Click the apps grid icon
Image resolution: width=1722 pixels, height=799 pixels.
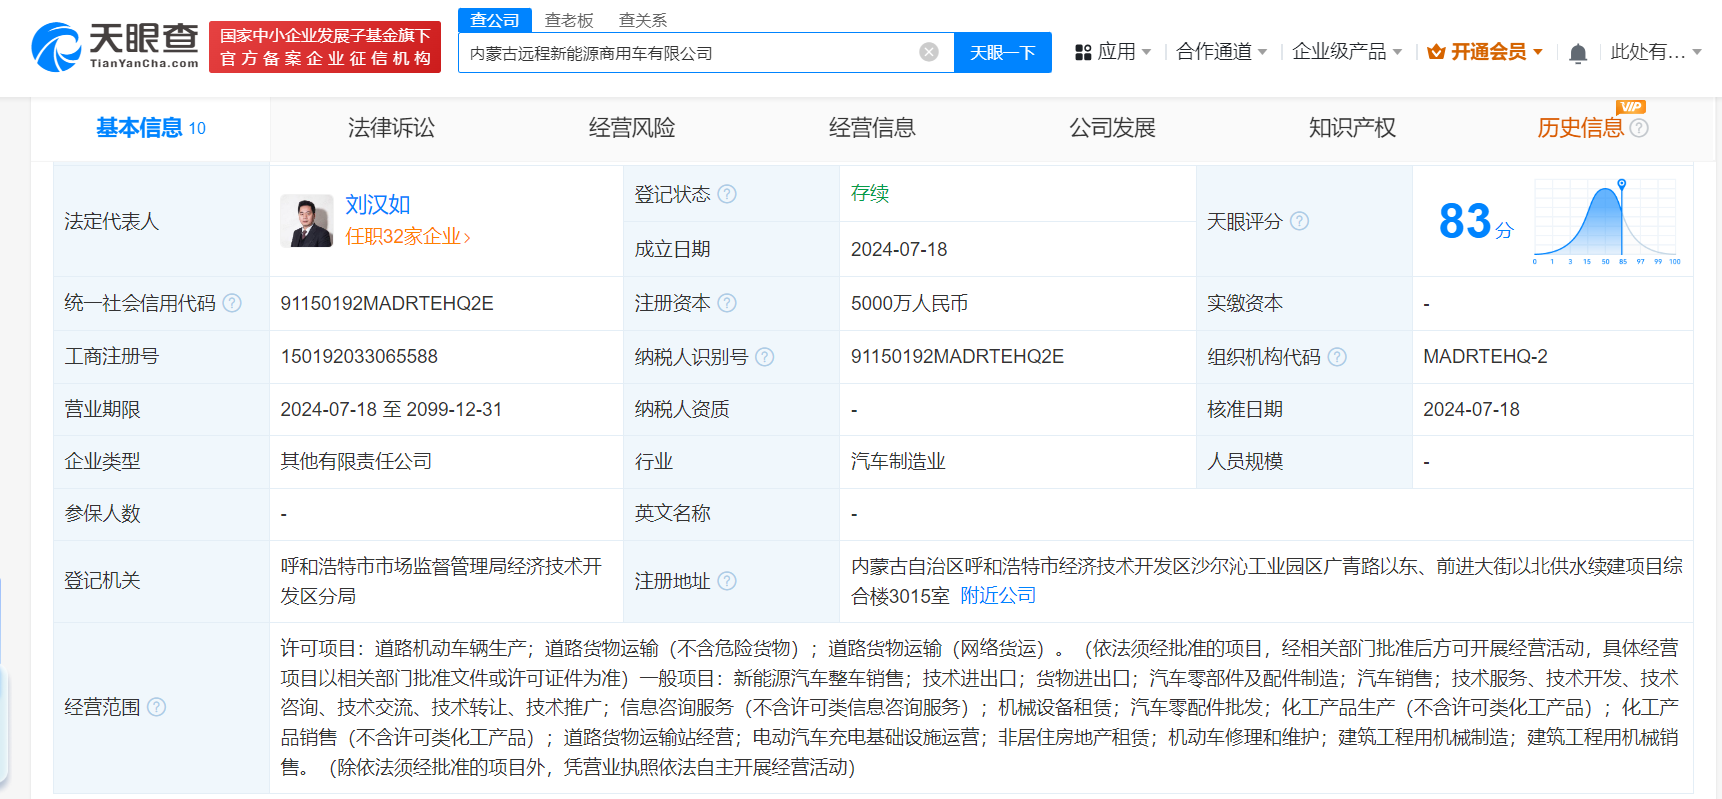click(x=1083, y=52)
